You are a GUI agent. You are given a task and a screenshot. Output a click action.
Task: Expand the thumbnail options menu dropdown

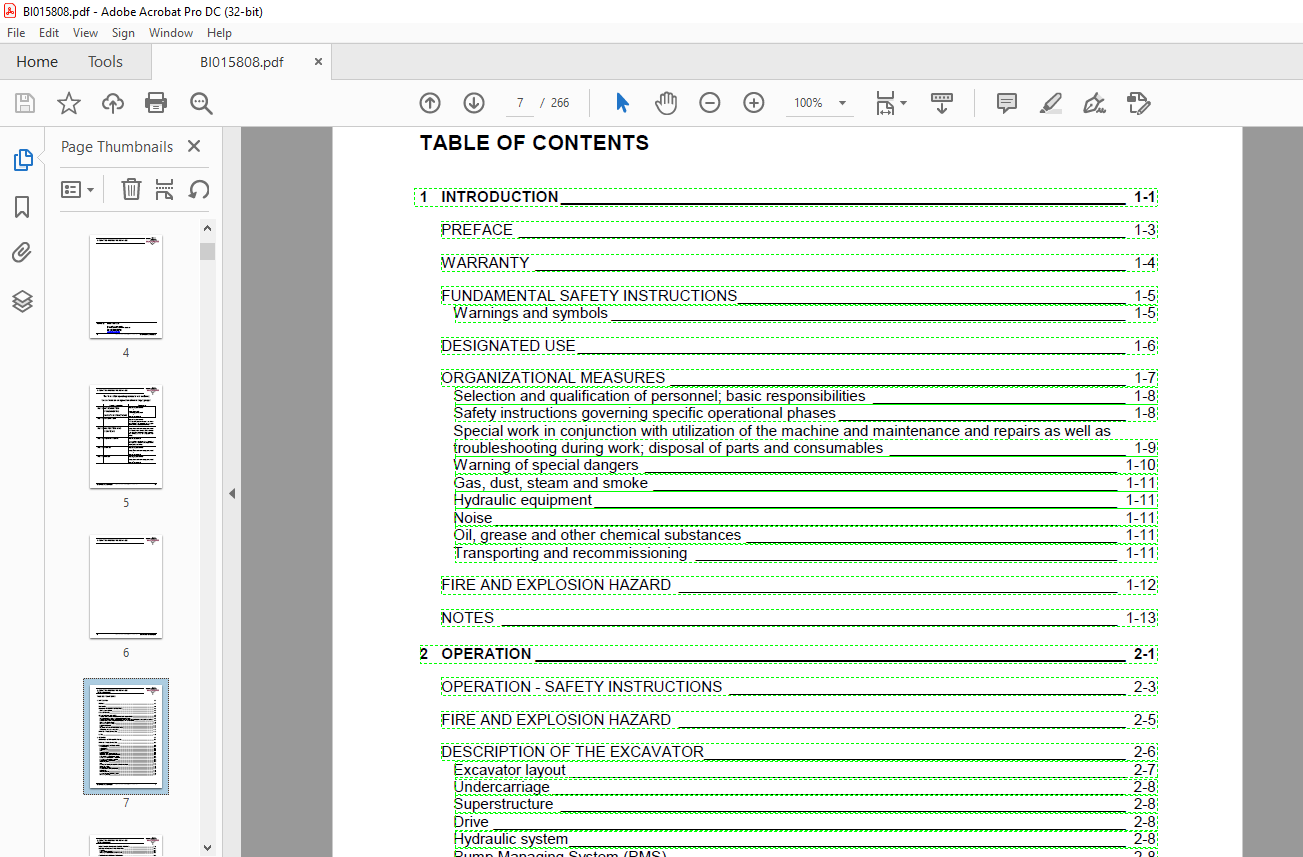click(x=78, y=189)
